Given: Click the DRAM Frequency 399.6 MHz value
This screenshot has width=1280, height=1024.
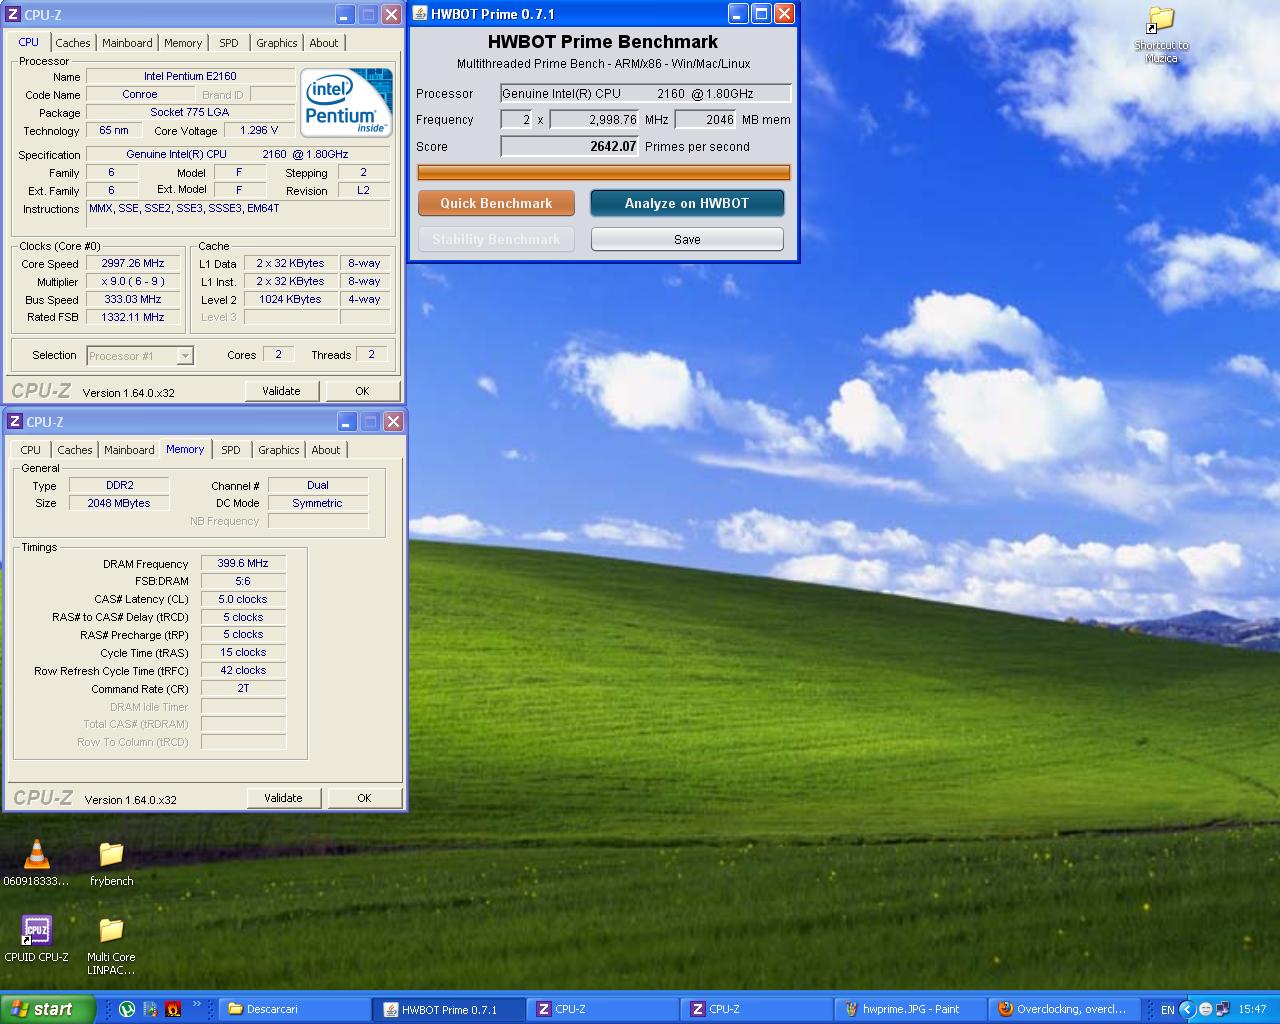Looking at the screenshot, I should [243, 563].
